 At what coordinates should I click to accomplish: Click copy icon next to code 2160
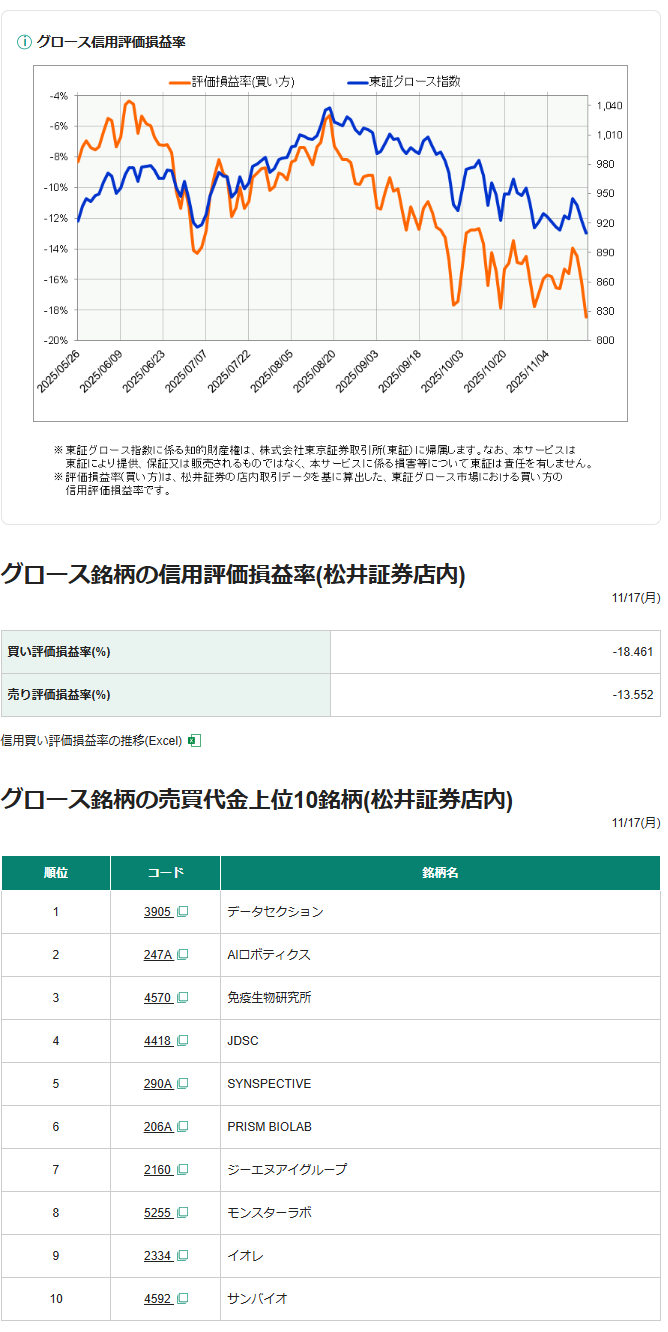point(183,1170)
